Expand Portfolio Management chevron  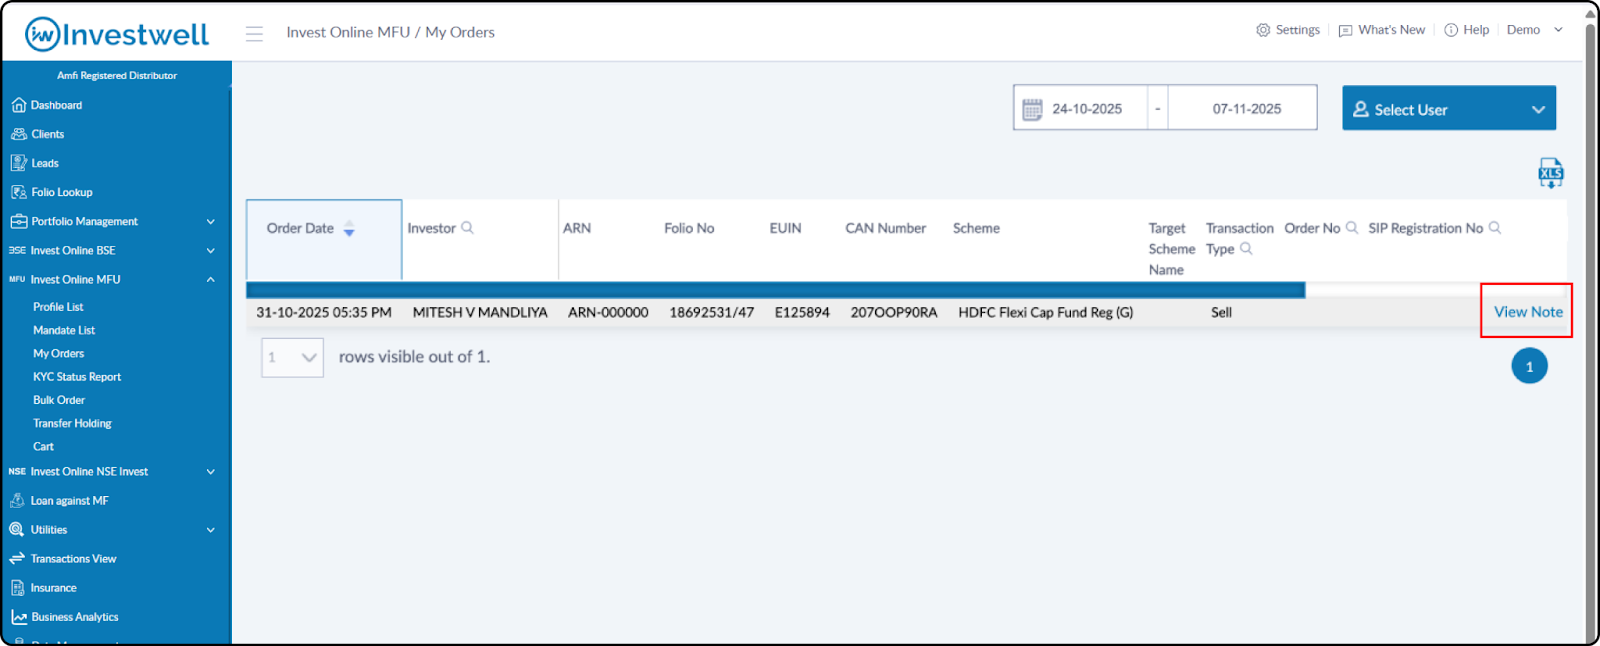click(x=210, y=222)
